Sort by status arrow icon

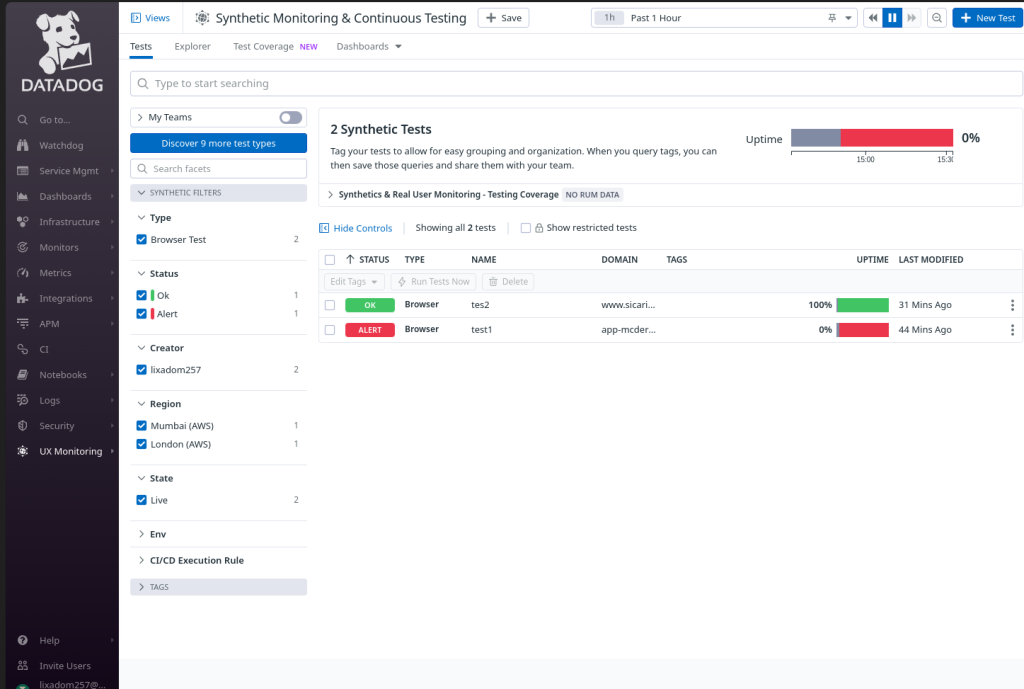[350, 260]
